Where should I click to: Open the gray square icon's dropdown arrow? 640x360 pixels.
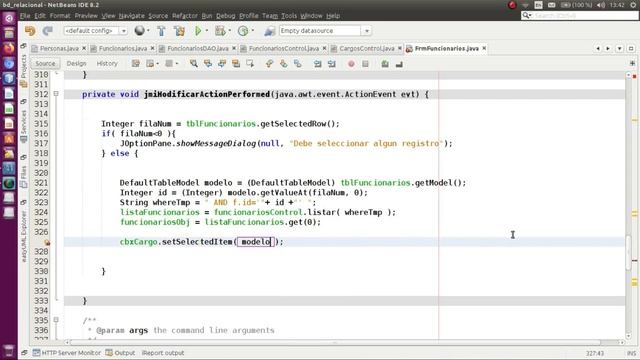pos(177,64)
